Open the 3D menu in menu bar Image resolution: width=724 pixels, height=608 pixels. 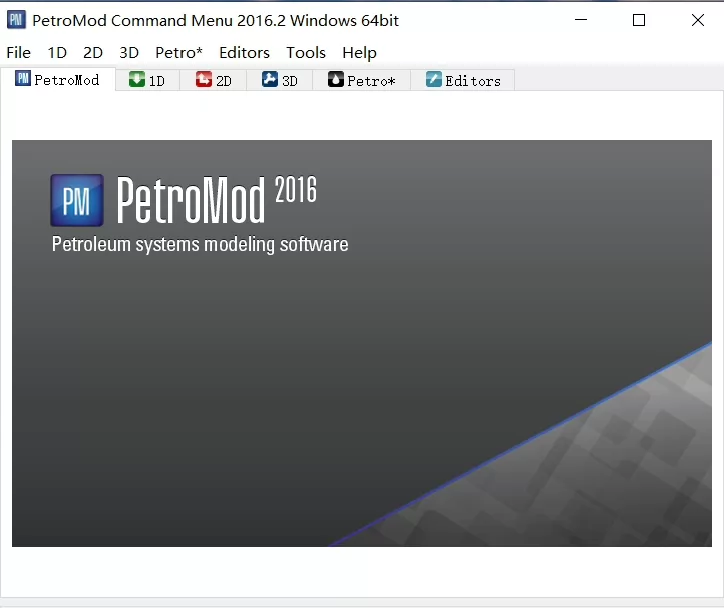click(129, 53)
